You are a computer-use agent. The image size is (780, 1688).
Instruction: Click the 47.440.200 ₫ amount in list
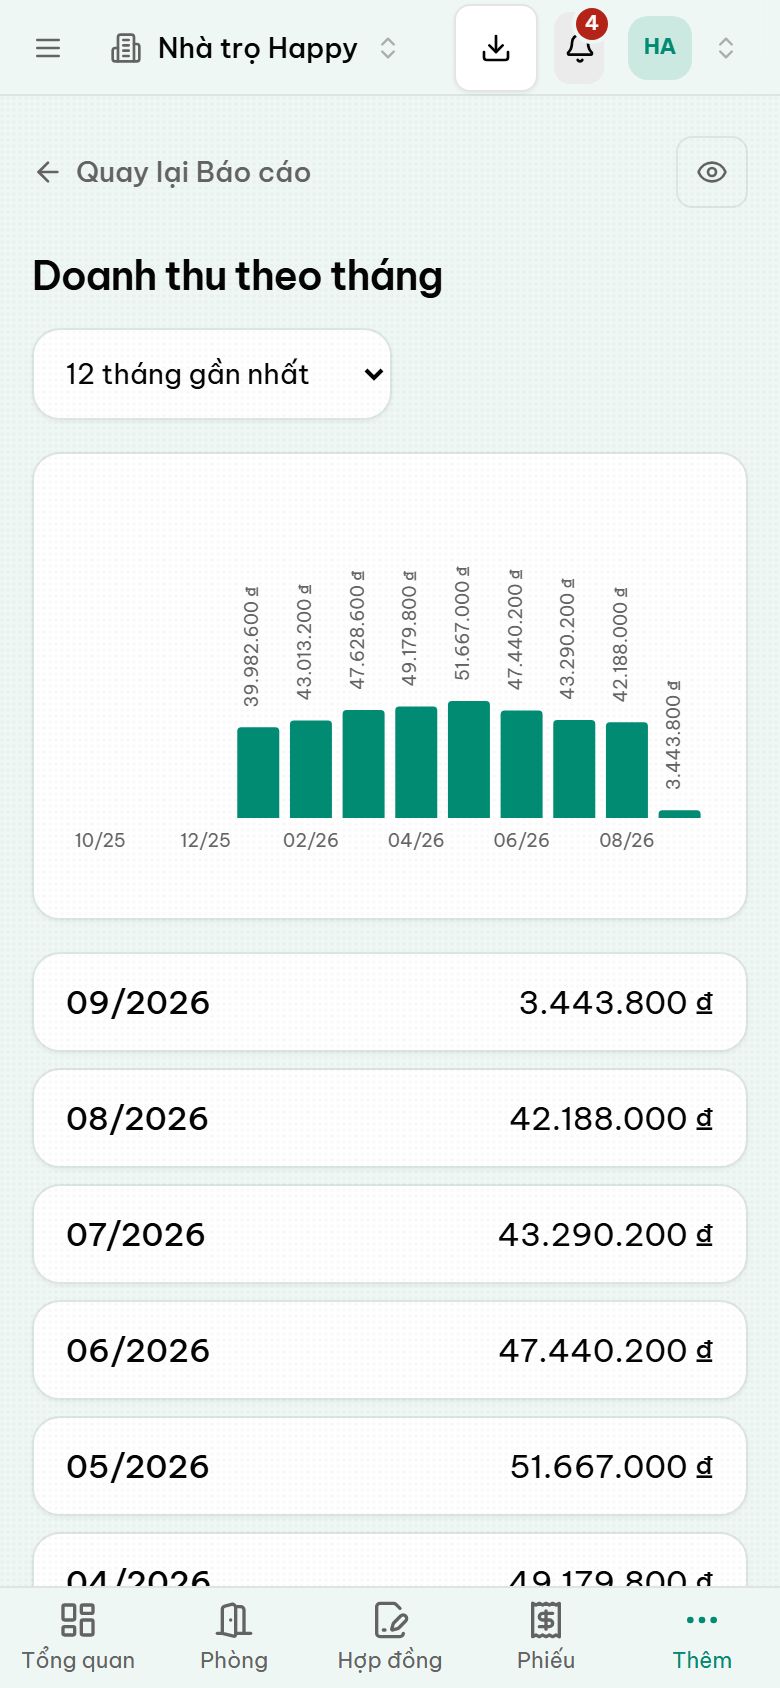point(606,1350)
